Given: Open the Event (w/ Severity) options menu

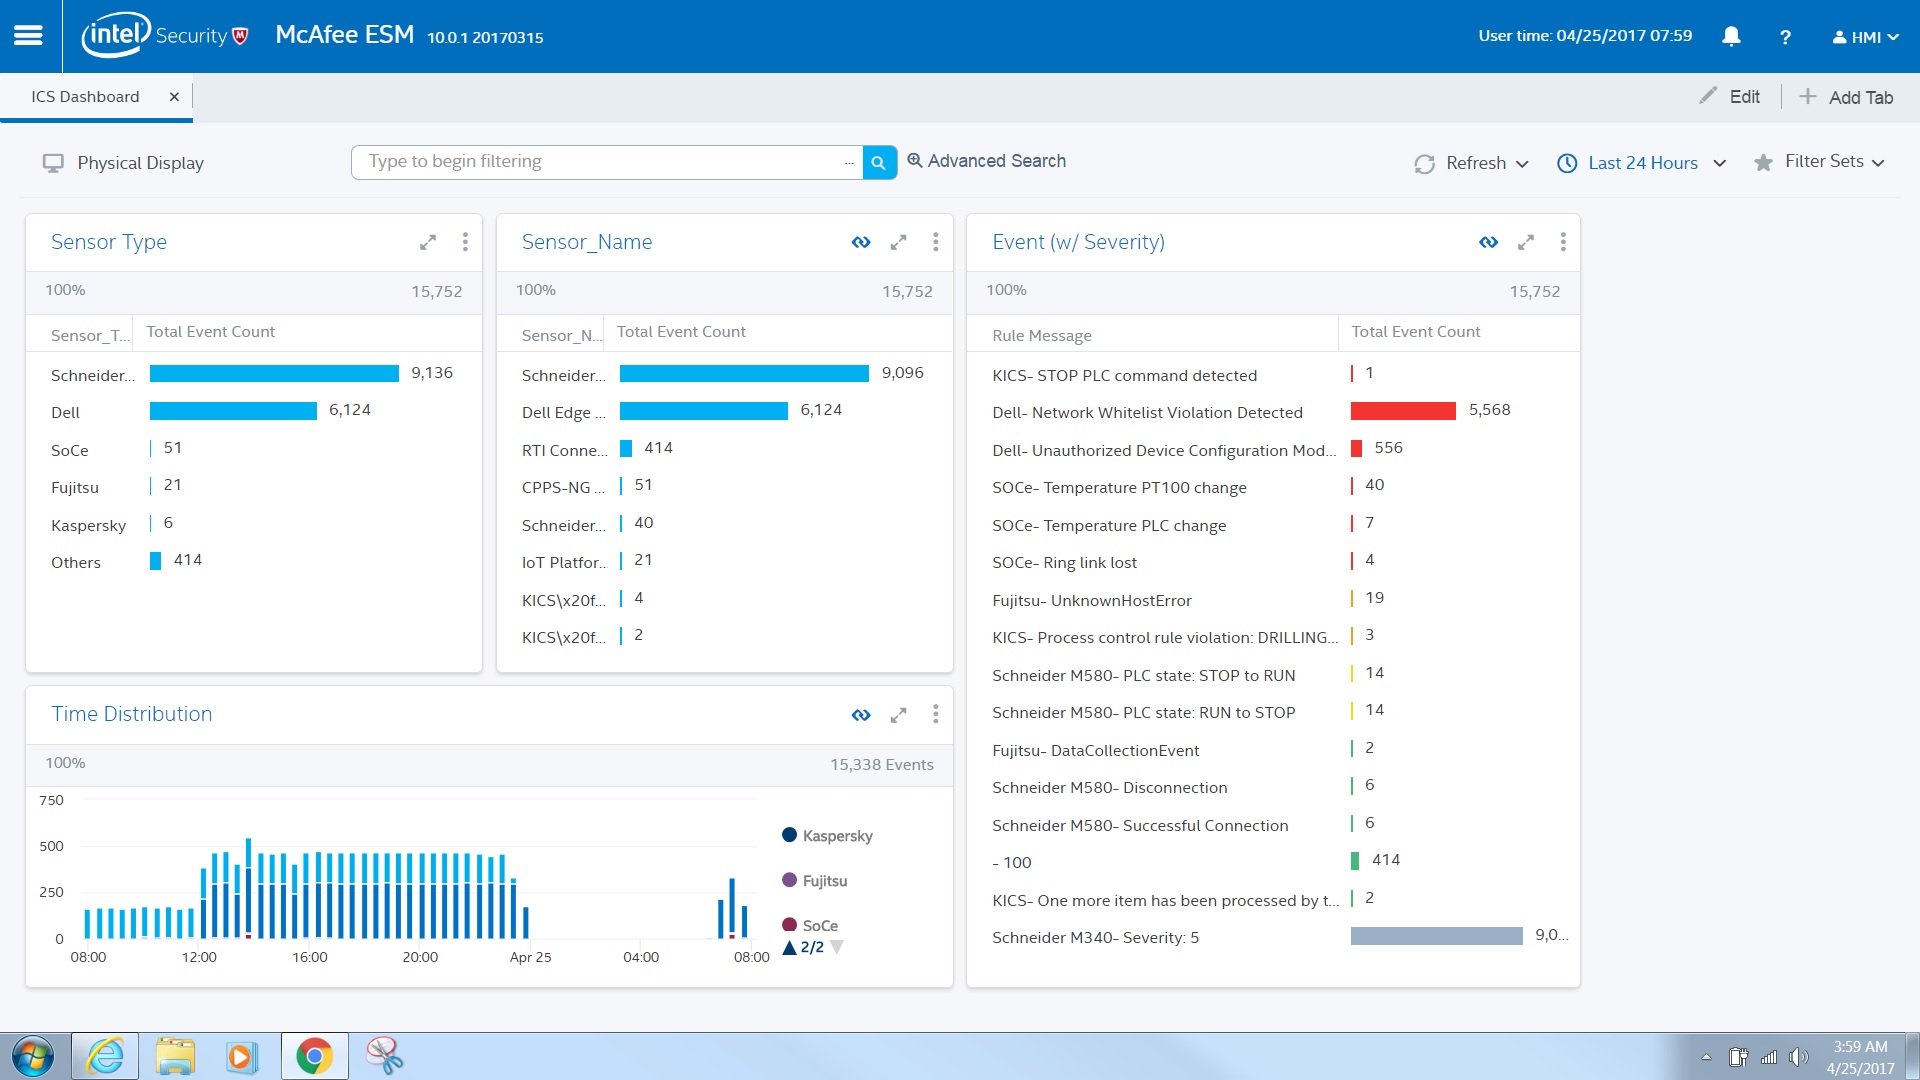Looking at the screenshot, I should point(1562,242).
